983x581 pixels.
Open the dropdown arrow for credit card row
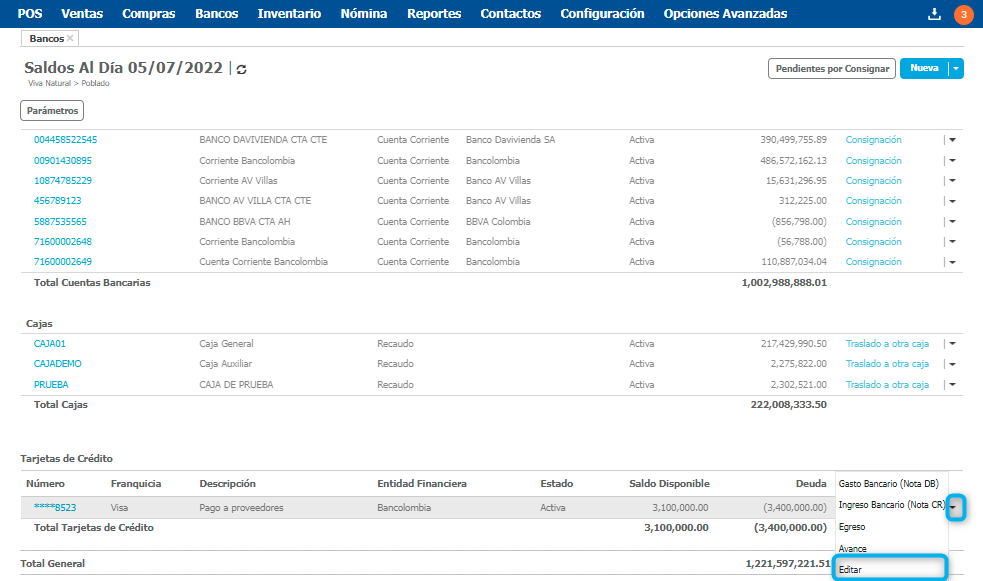(956, 508)
